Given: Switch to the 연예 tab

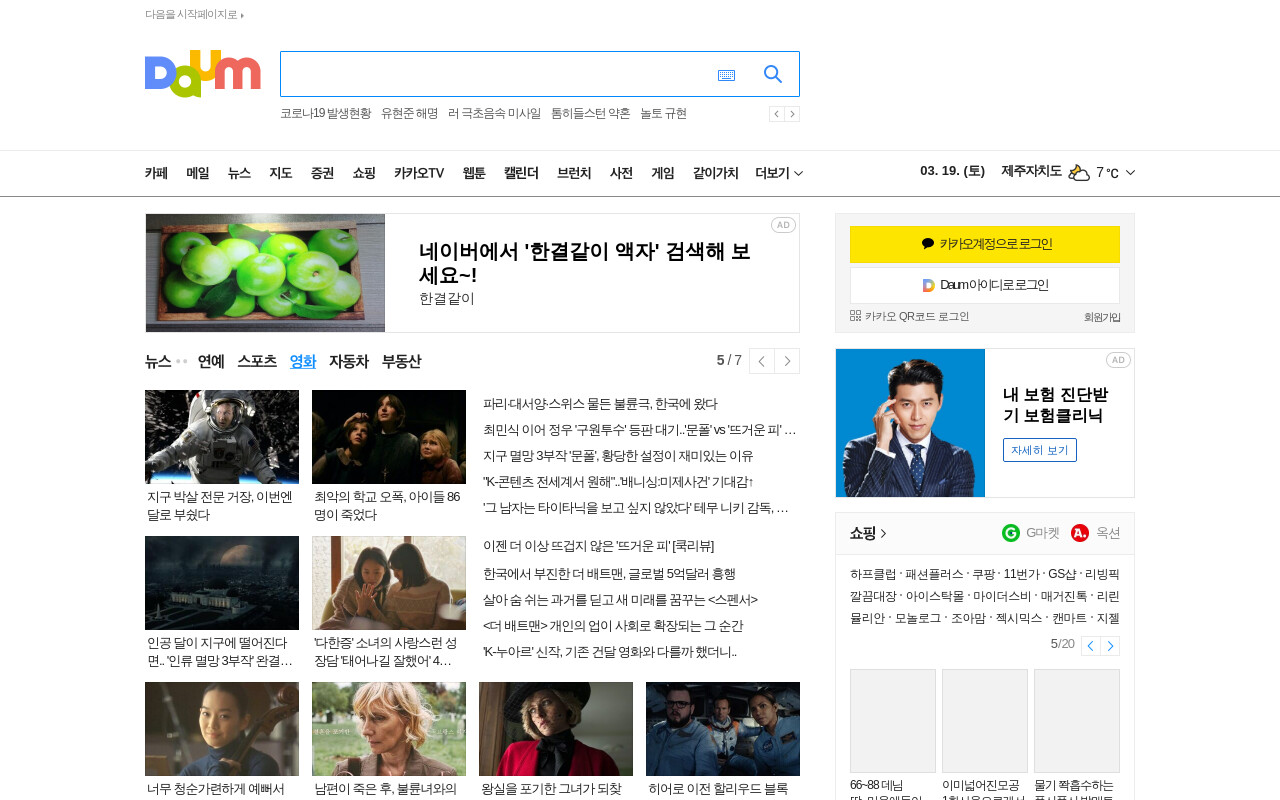Looking at the screenshot, I should point(211,361).
